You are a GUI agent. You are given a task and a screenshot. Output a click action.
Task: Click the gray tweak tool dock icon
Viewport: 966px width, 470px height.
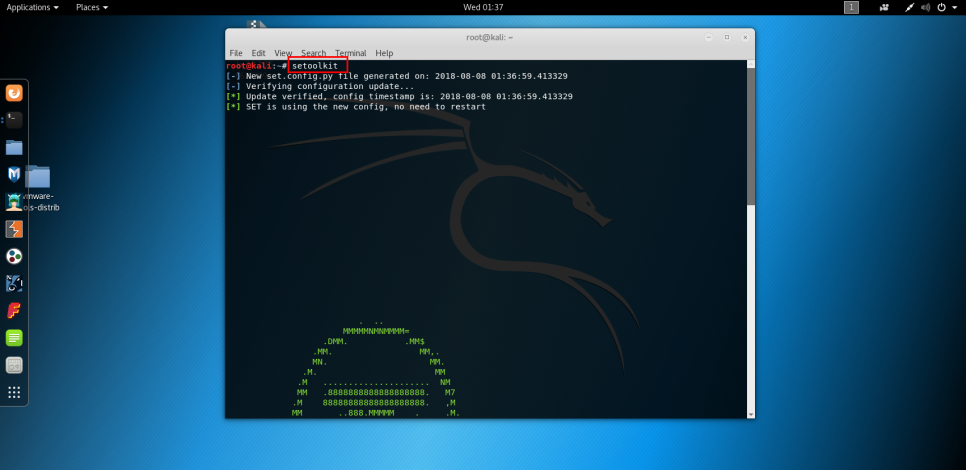coord(14,365)
